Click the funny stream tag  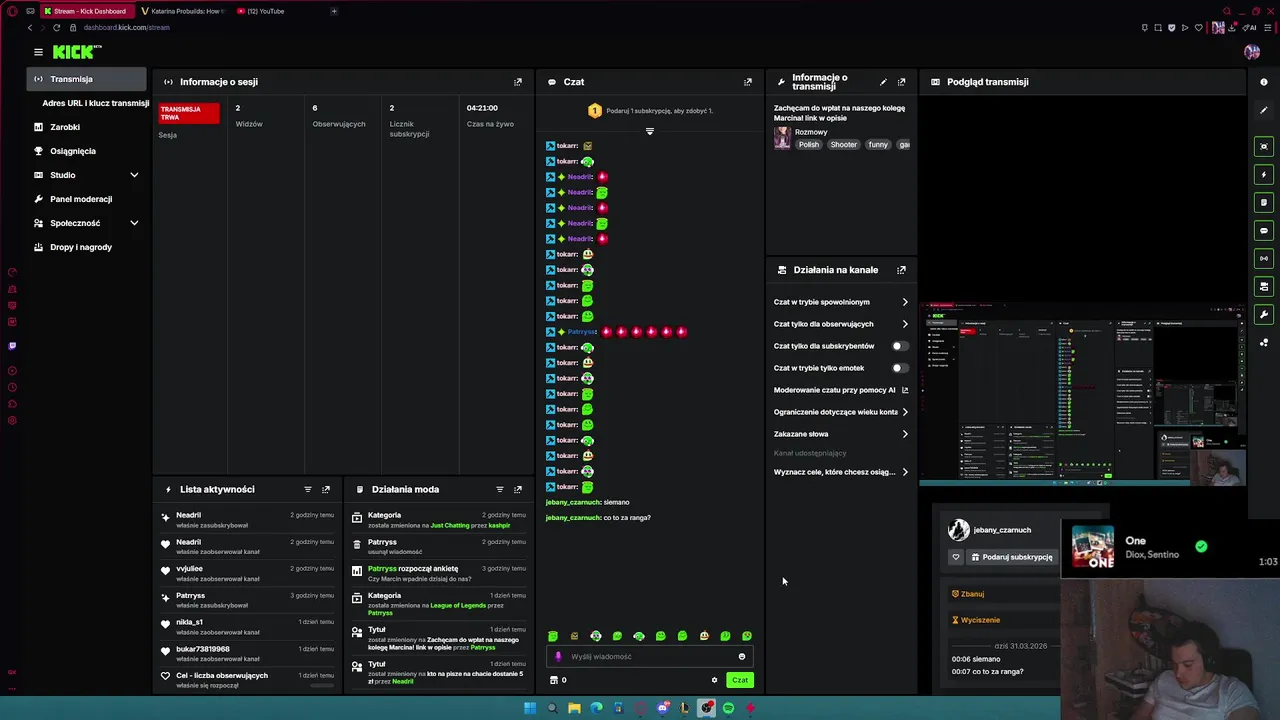[878, 145]
